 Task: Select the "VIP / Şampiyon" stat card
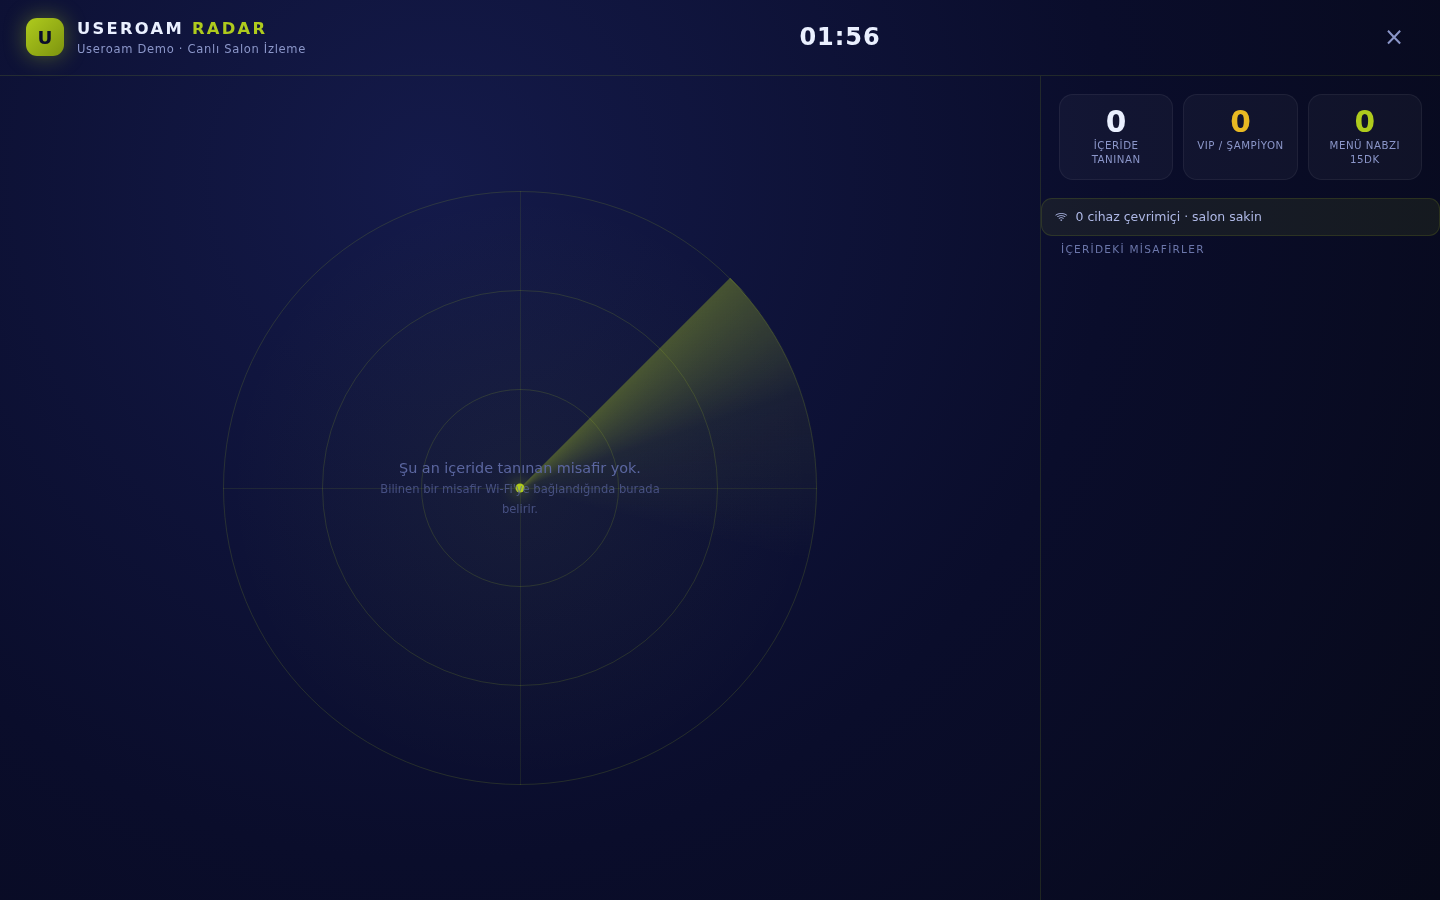point(1240,137)
